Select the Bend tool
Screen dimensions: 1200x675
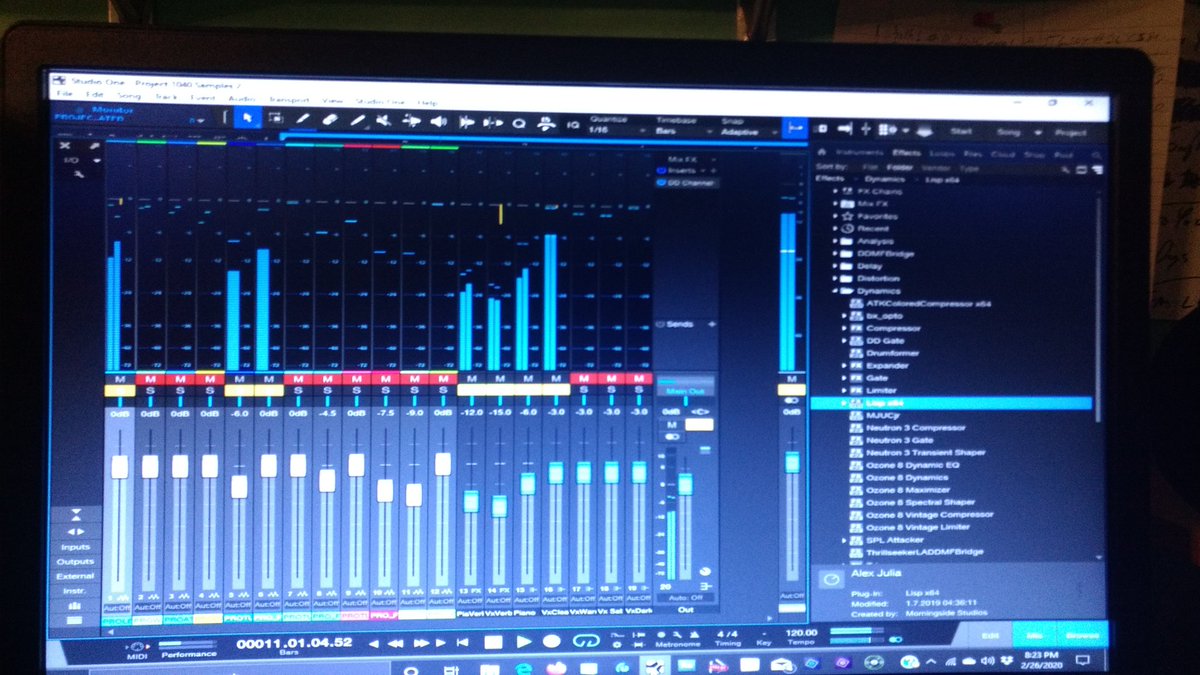point(411,121)
